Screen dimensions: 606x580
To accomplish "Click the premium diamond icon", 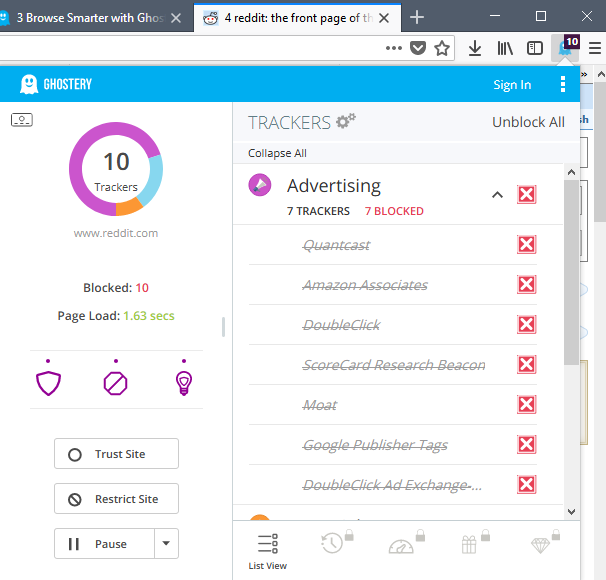I will pyautogui.click(x=540, y=543).
